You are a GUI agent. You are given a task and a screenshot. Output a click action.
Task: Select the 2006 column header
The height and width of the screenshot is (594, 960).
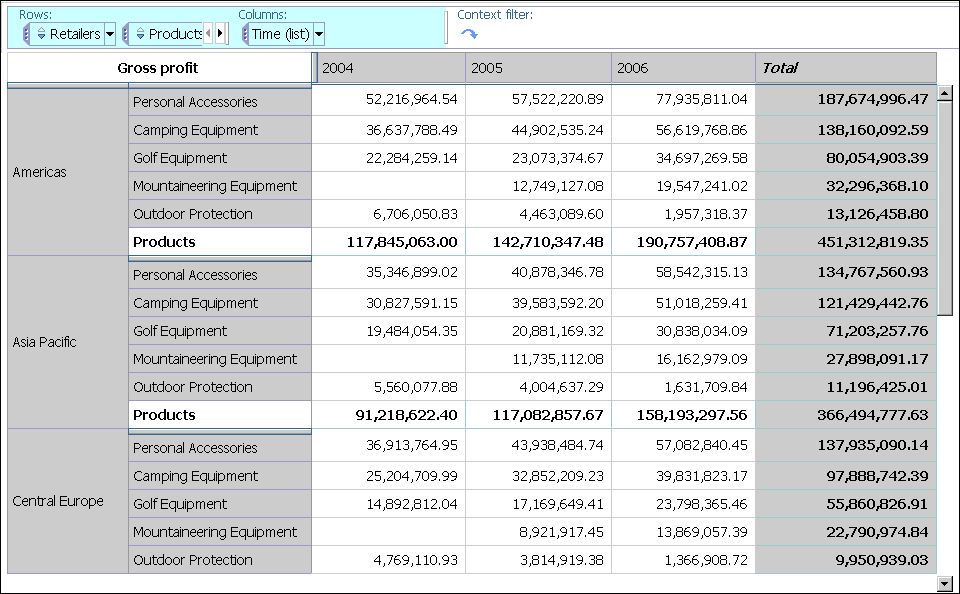point(683,68)
